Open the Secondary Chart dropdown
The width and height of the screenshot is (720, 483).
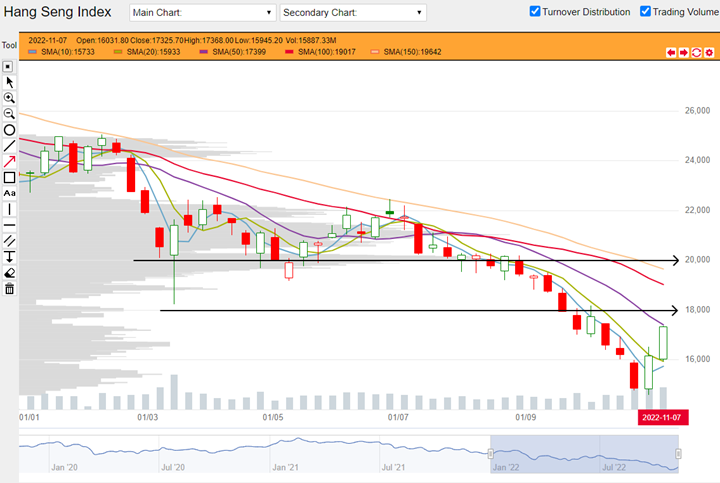click(x=353, y=12)
